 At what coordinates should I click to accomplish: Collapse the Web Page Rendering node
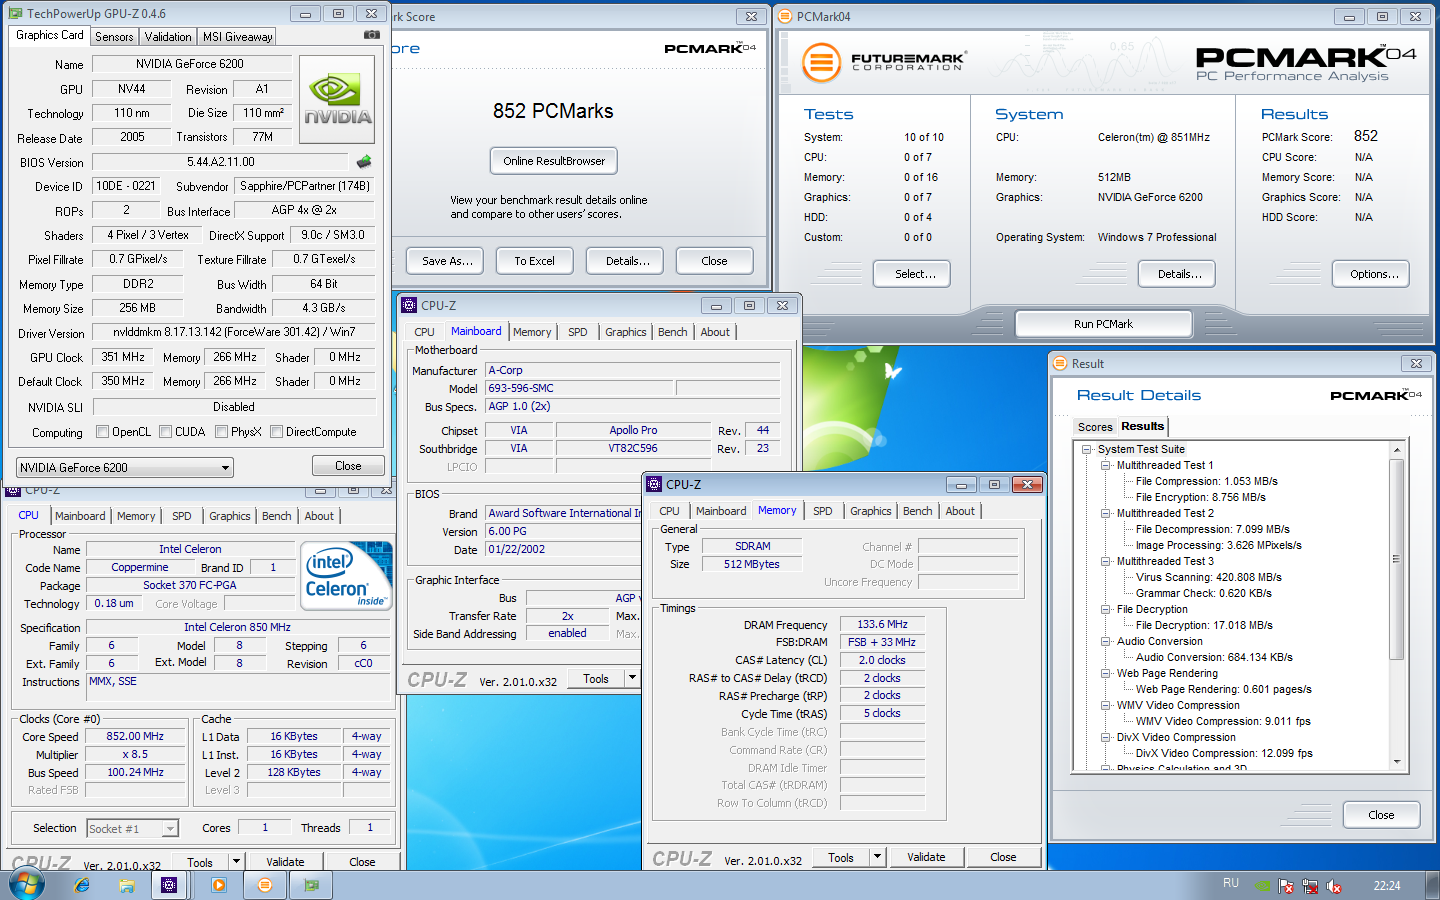tap(1106, 673)
